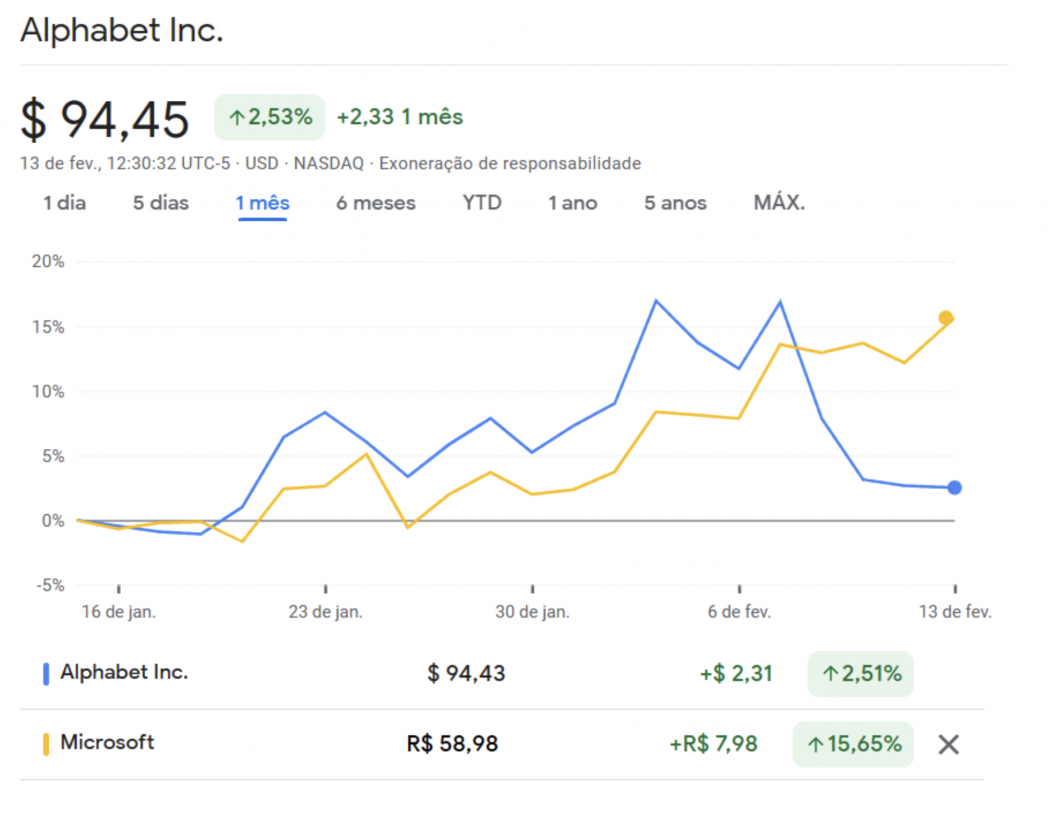This screenshot has height=815, width=1055.
Task: Switch to the 5 dias tab
Action: (x=160, y=203)
